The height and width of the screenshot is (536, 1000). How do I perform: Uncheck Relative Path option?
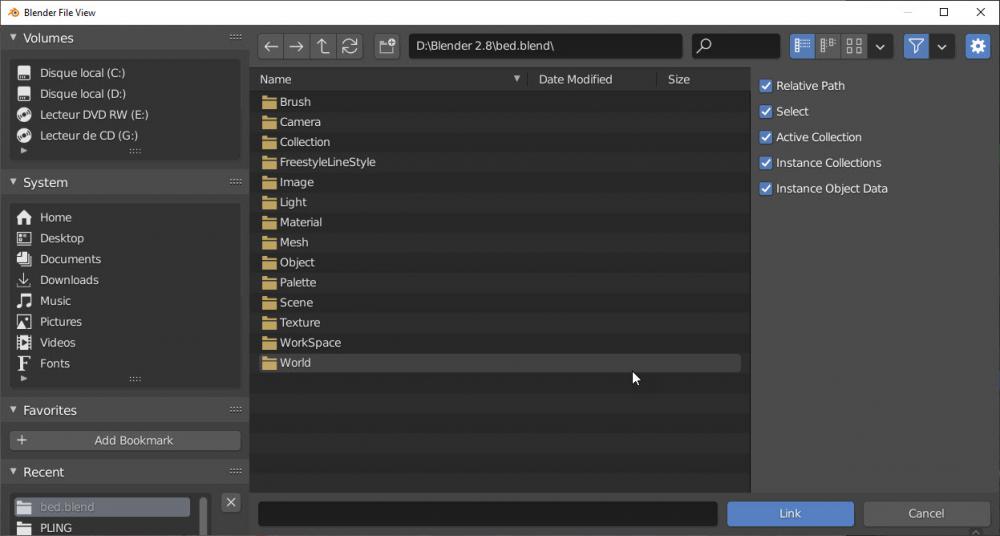[766, 86]
